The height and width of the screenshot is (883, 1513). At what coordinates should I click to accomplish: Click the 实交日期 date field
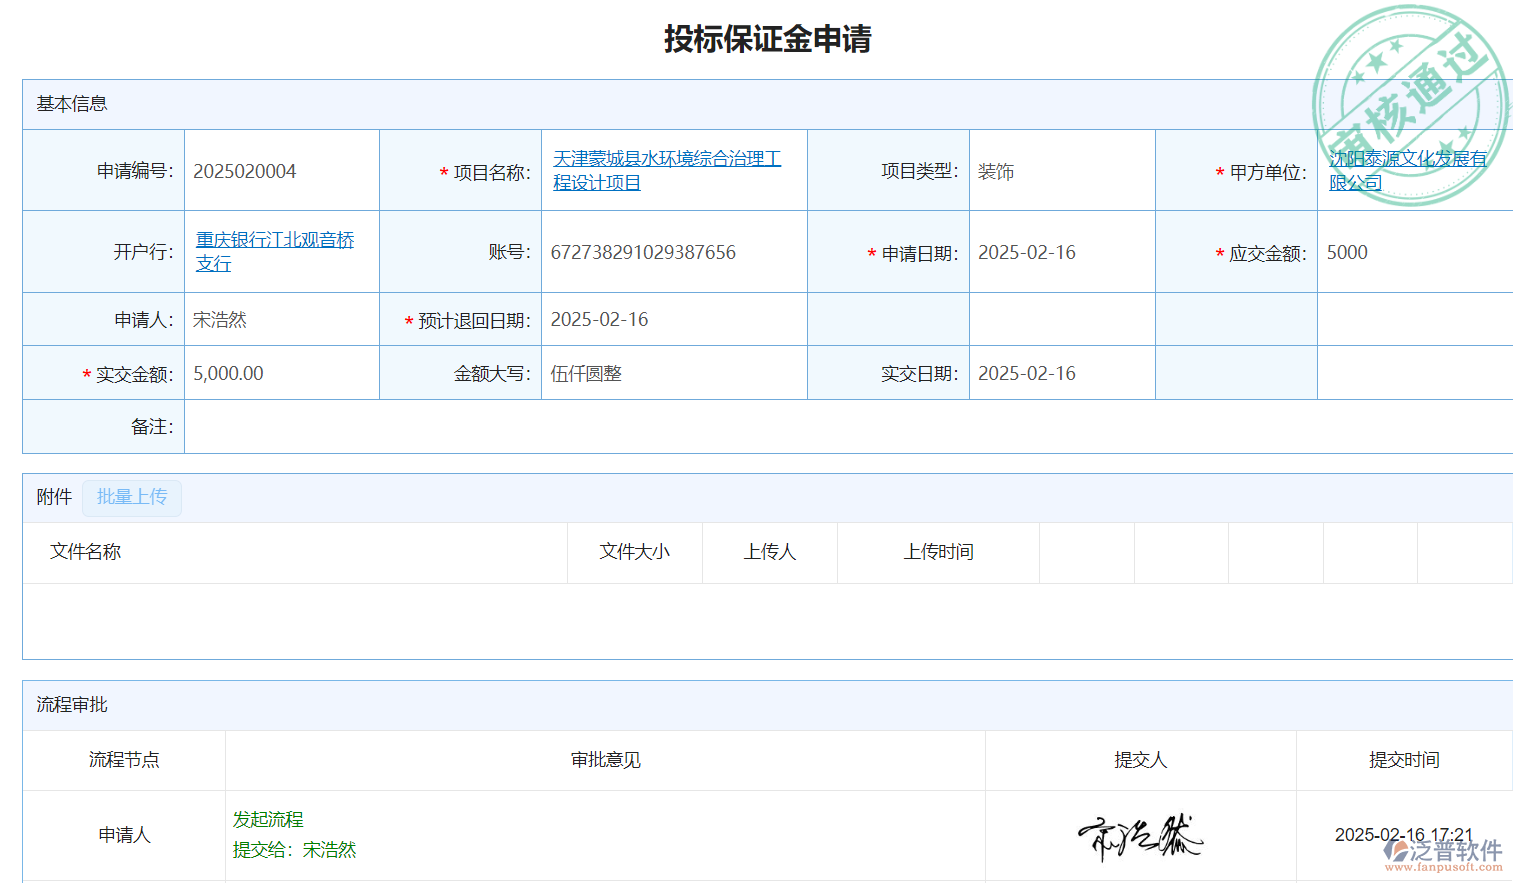1027,373
